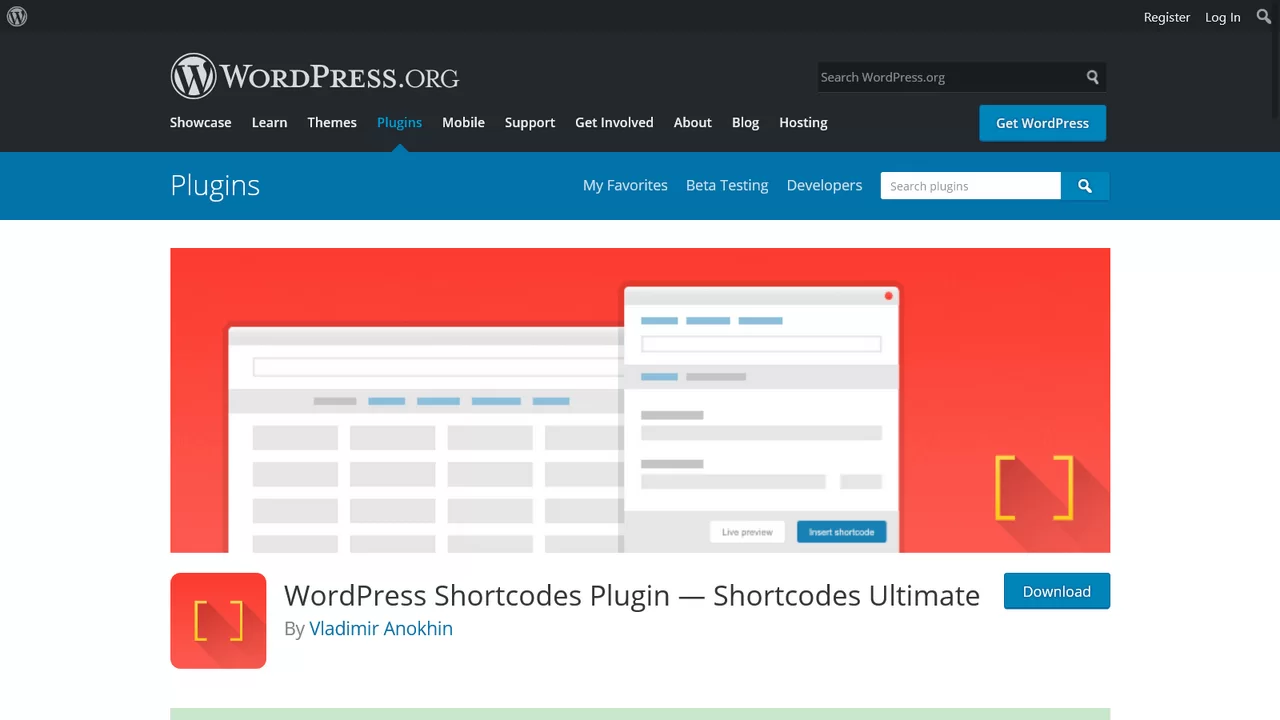Open the Hosting menu item
This screenshot has height=720, width=1280.
click(803, 122)
